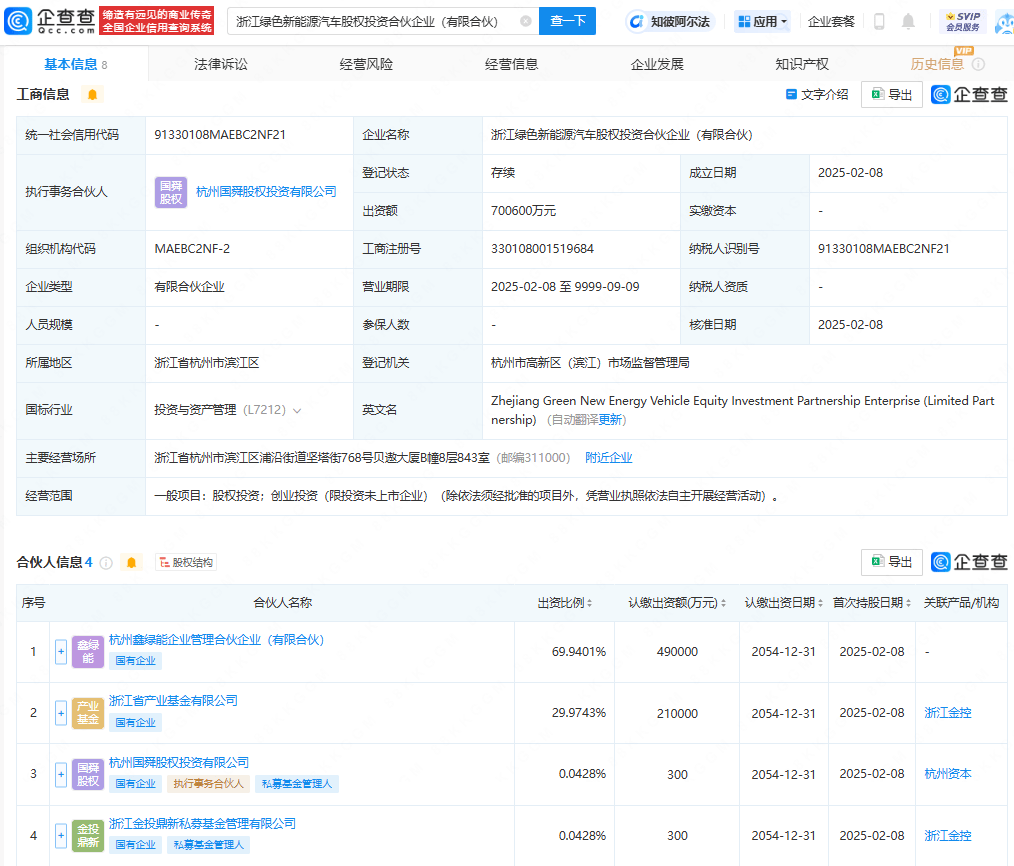Screen dimensions: 1014x866
Task: Click the 查一下 search button
Action: pos(568,21)
